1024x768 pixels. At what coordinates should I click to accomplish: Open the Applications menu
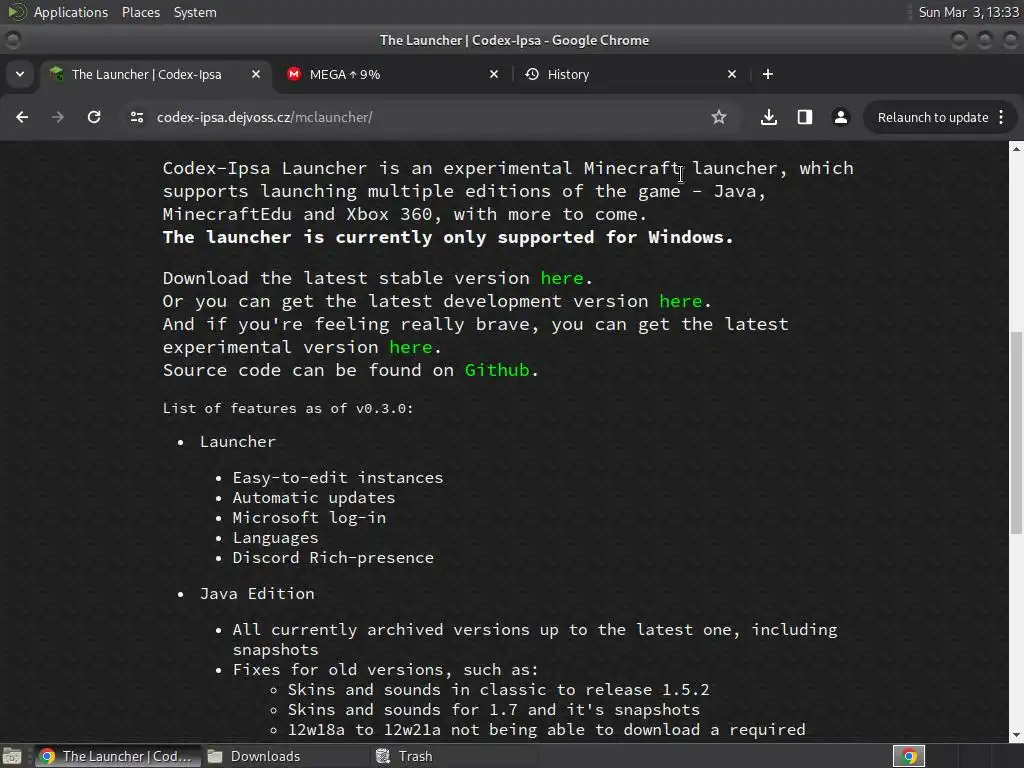[71, 12]
